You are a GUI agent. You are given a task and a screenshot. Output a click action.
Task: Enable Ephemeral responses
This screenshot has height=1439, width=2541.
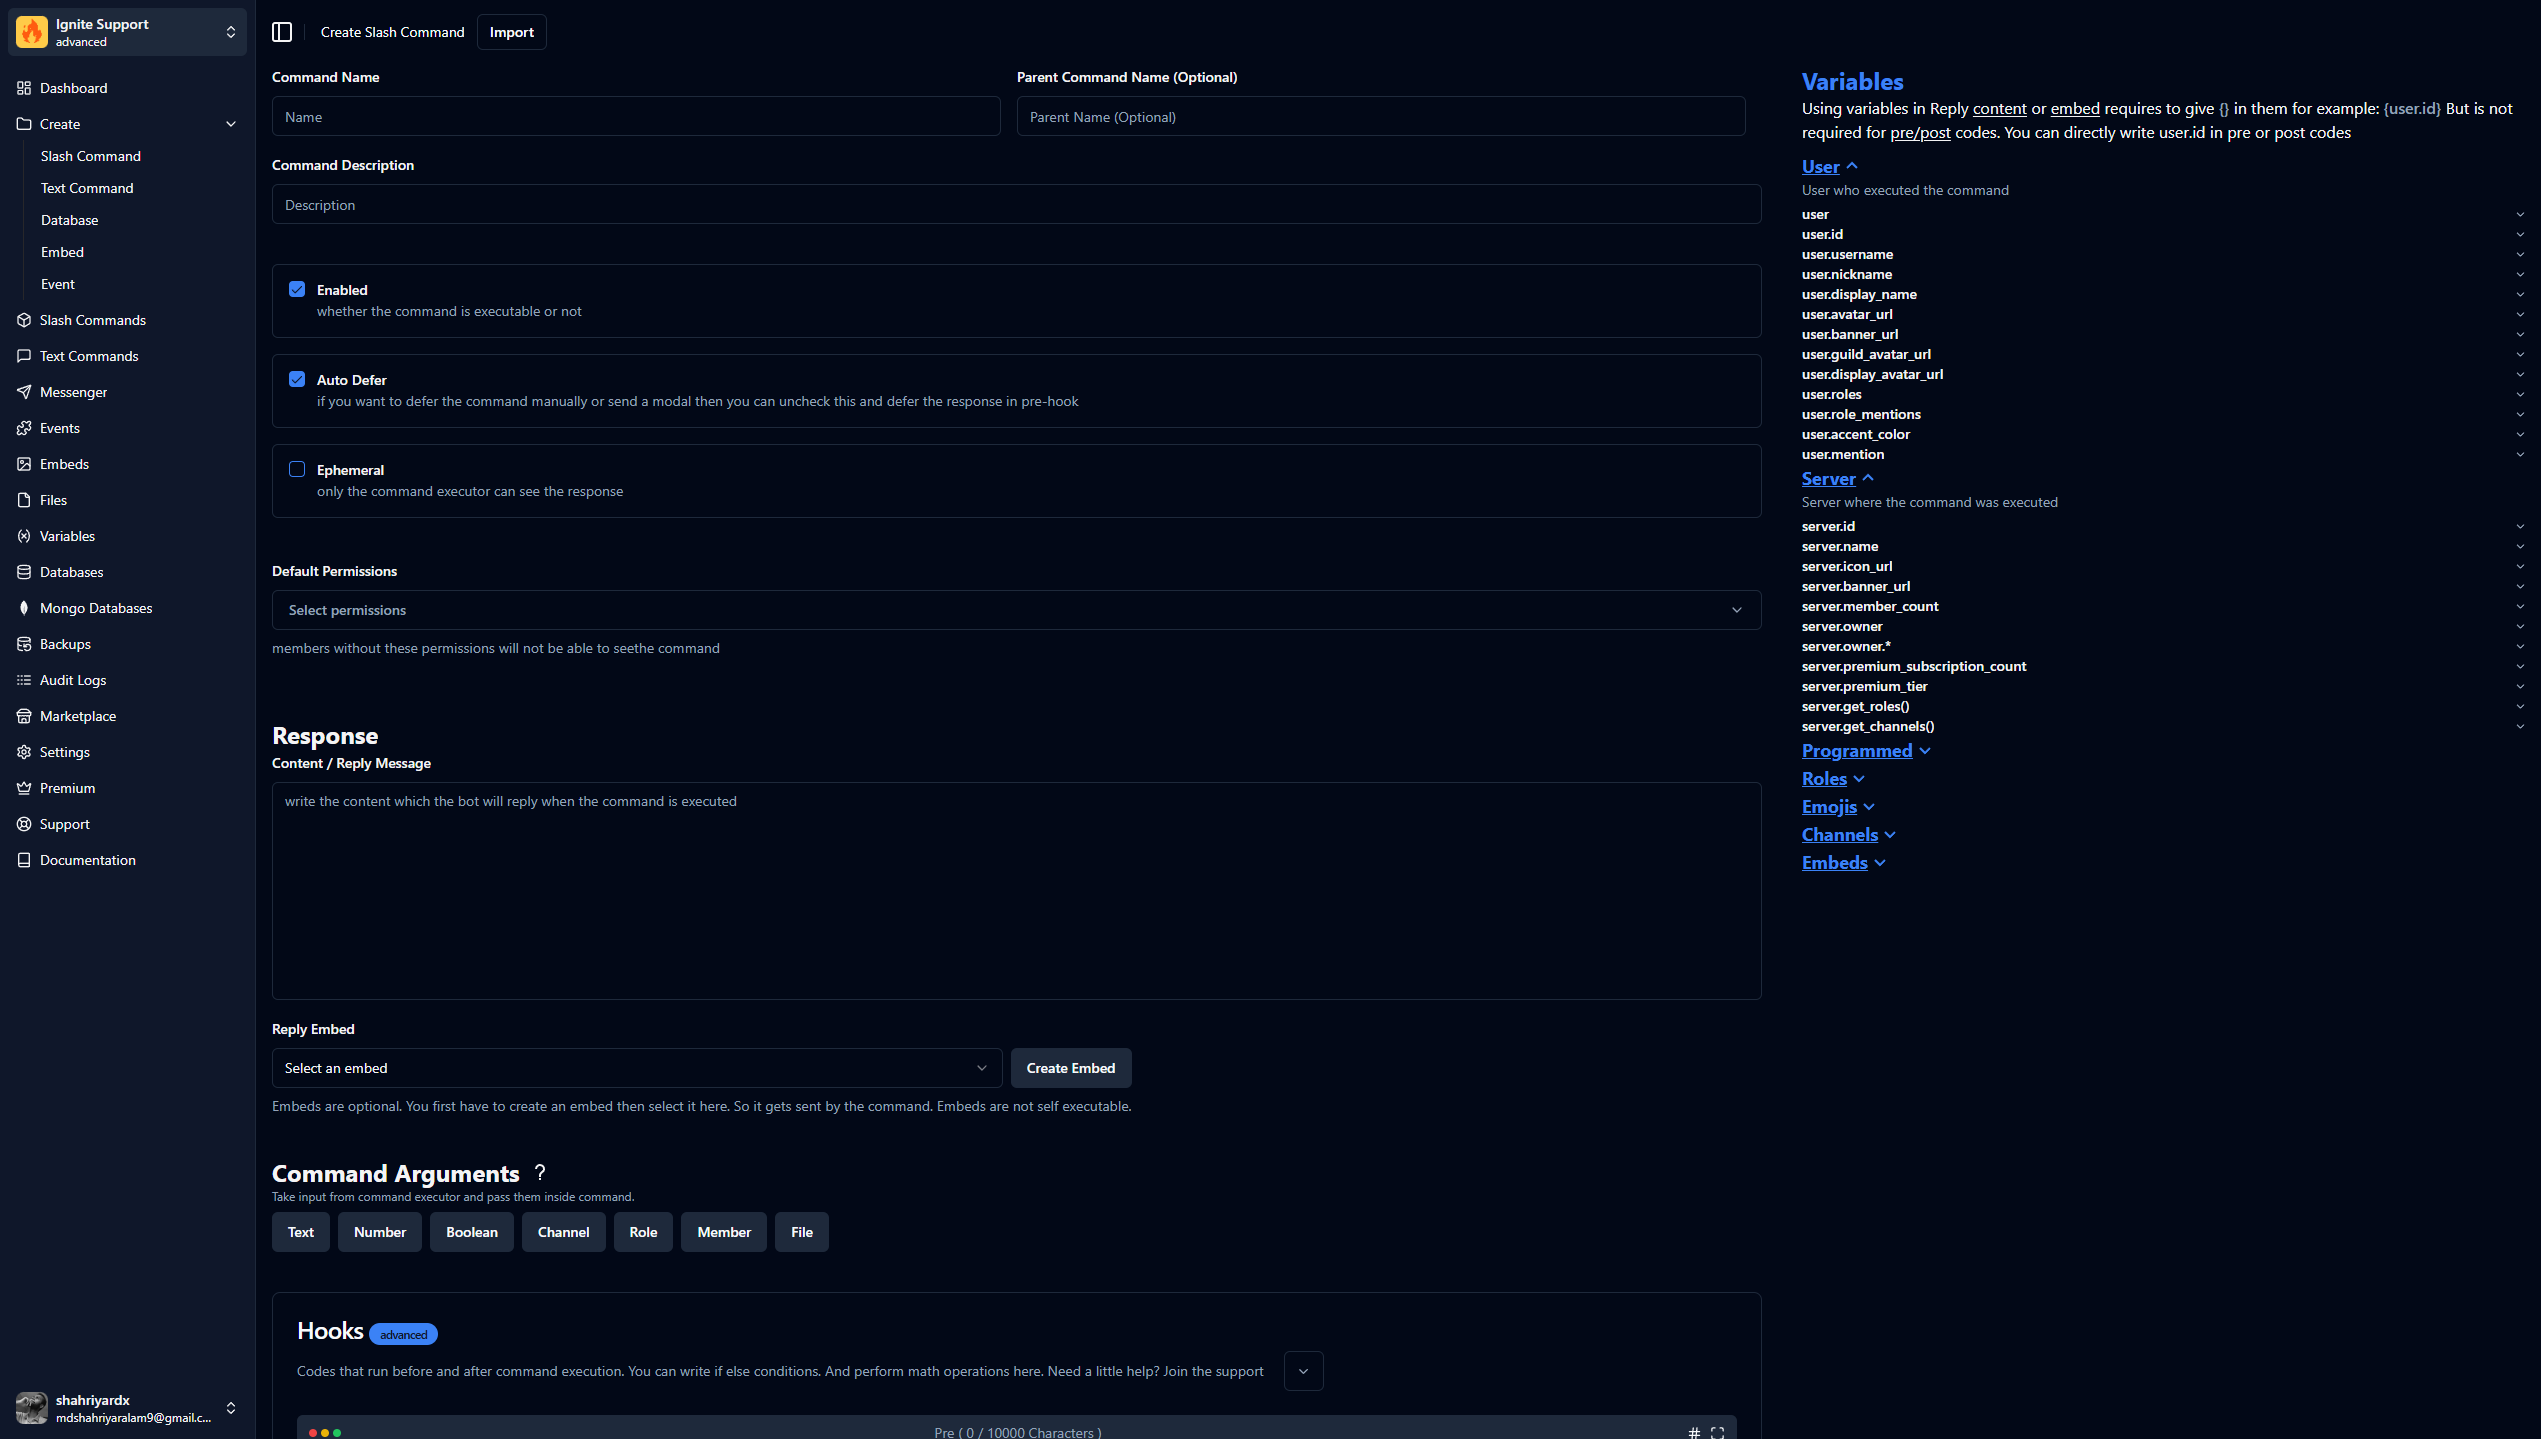[297, 469]
